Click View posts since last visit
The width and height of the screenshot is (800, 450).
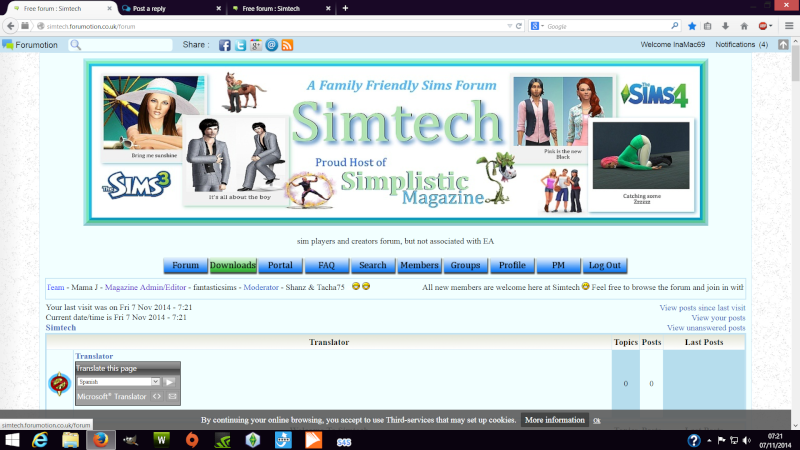pyautogui.click(x=702, y=308)
